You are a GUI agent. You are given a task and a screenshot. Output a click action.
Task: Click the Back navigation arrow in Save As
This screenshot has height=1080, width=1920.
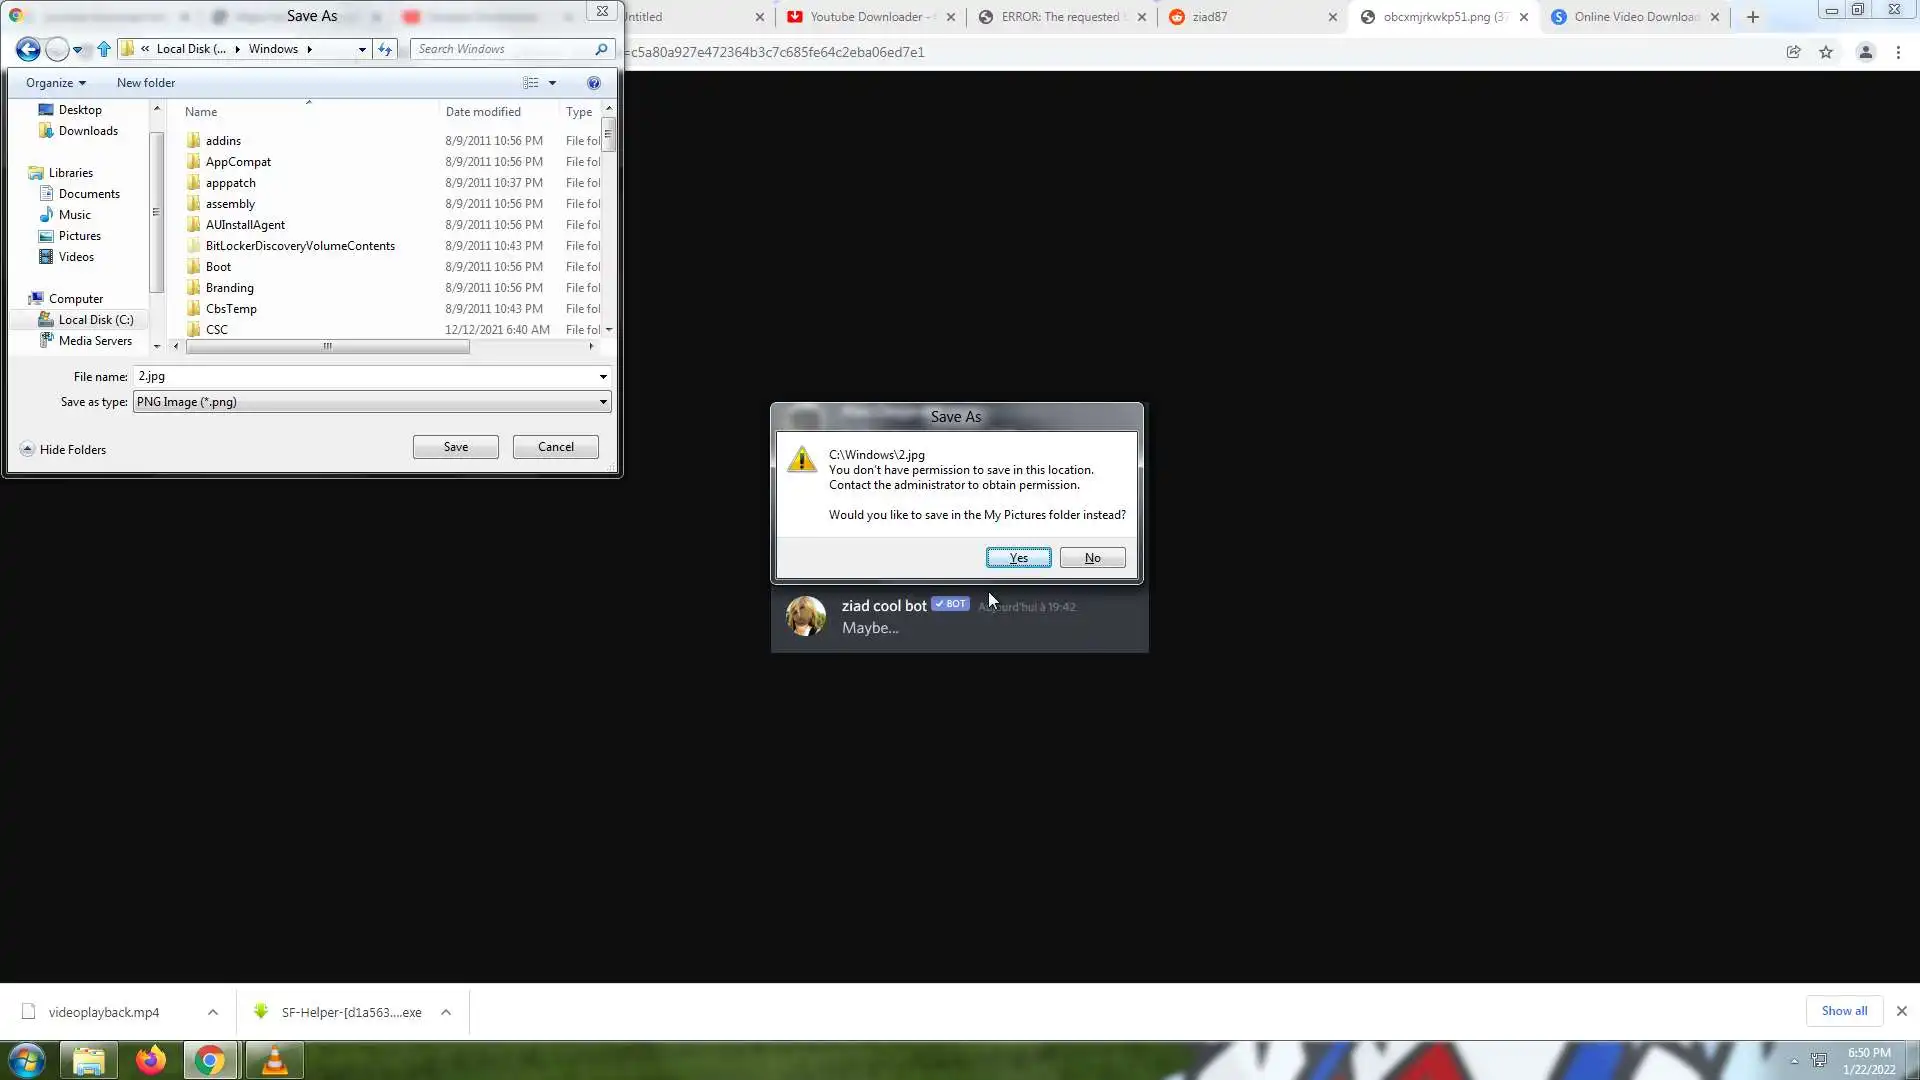tap(28, 49)
